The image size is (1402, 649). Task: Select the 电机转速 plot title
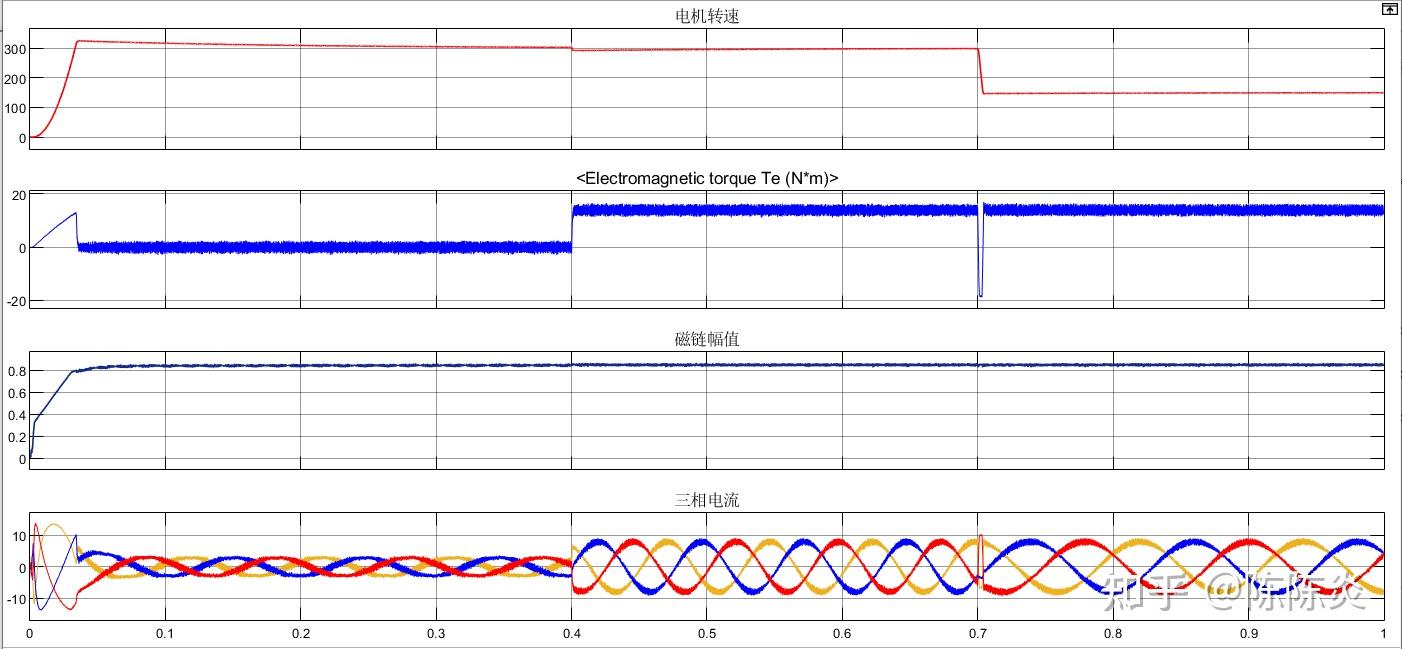pos(707,16)
